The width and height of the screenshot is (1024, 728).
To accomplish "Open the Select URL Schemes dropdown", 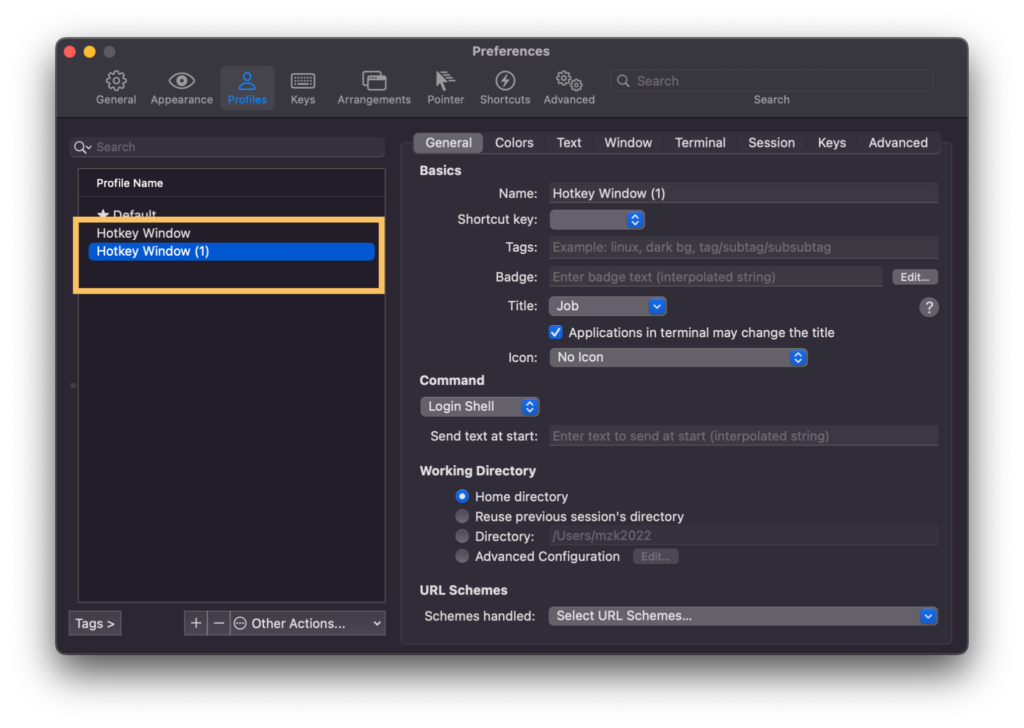I will pos(743,616).
